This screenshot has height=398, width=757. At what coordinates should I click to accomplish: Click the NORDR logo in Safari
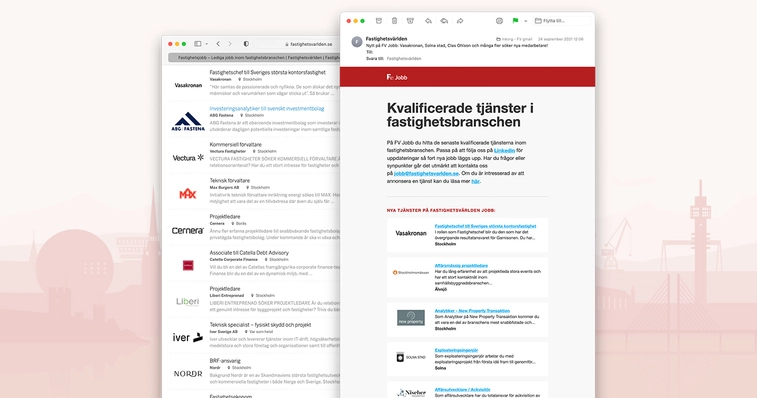(188, 373)
